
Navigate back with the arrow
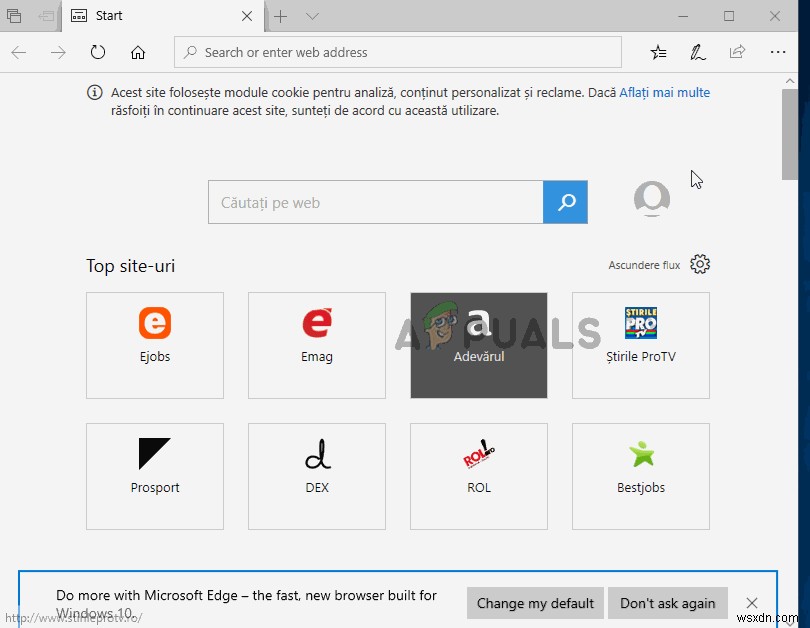click(x=18, y=52)
